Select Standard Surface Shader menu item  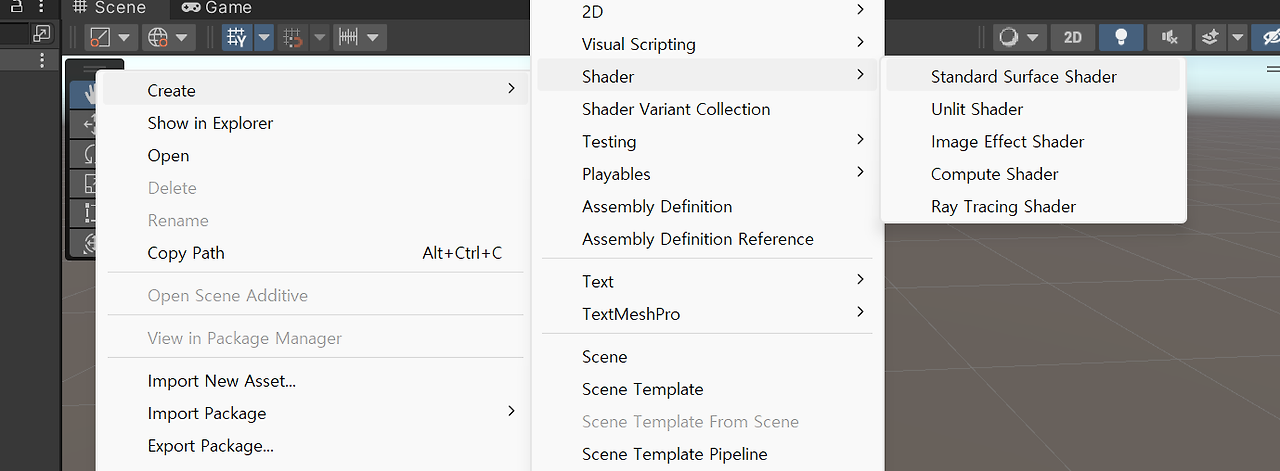click(x=1023, y=76)
